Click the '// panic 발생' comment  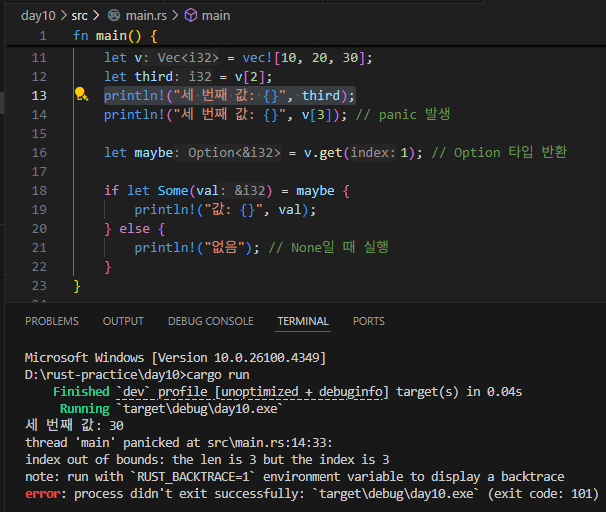pos(403,115)
